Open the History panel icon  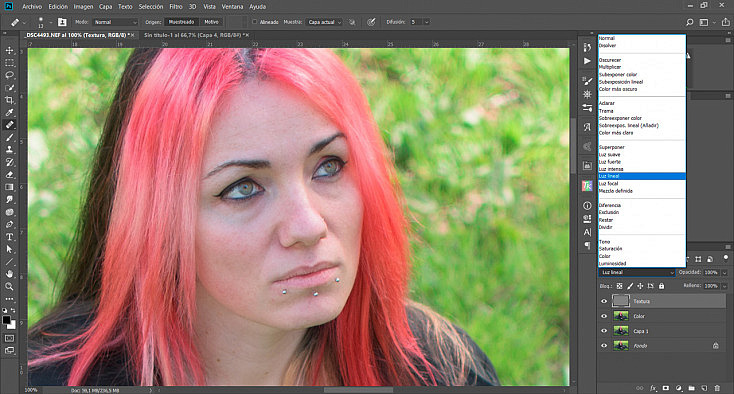tap(587, 47)
